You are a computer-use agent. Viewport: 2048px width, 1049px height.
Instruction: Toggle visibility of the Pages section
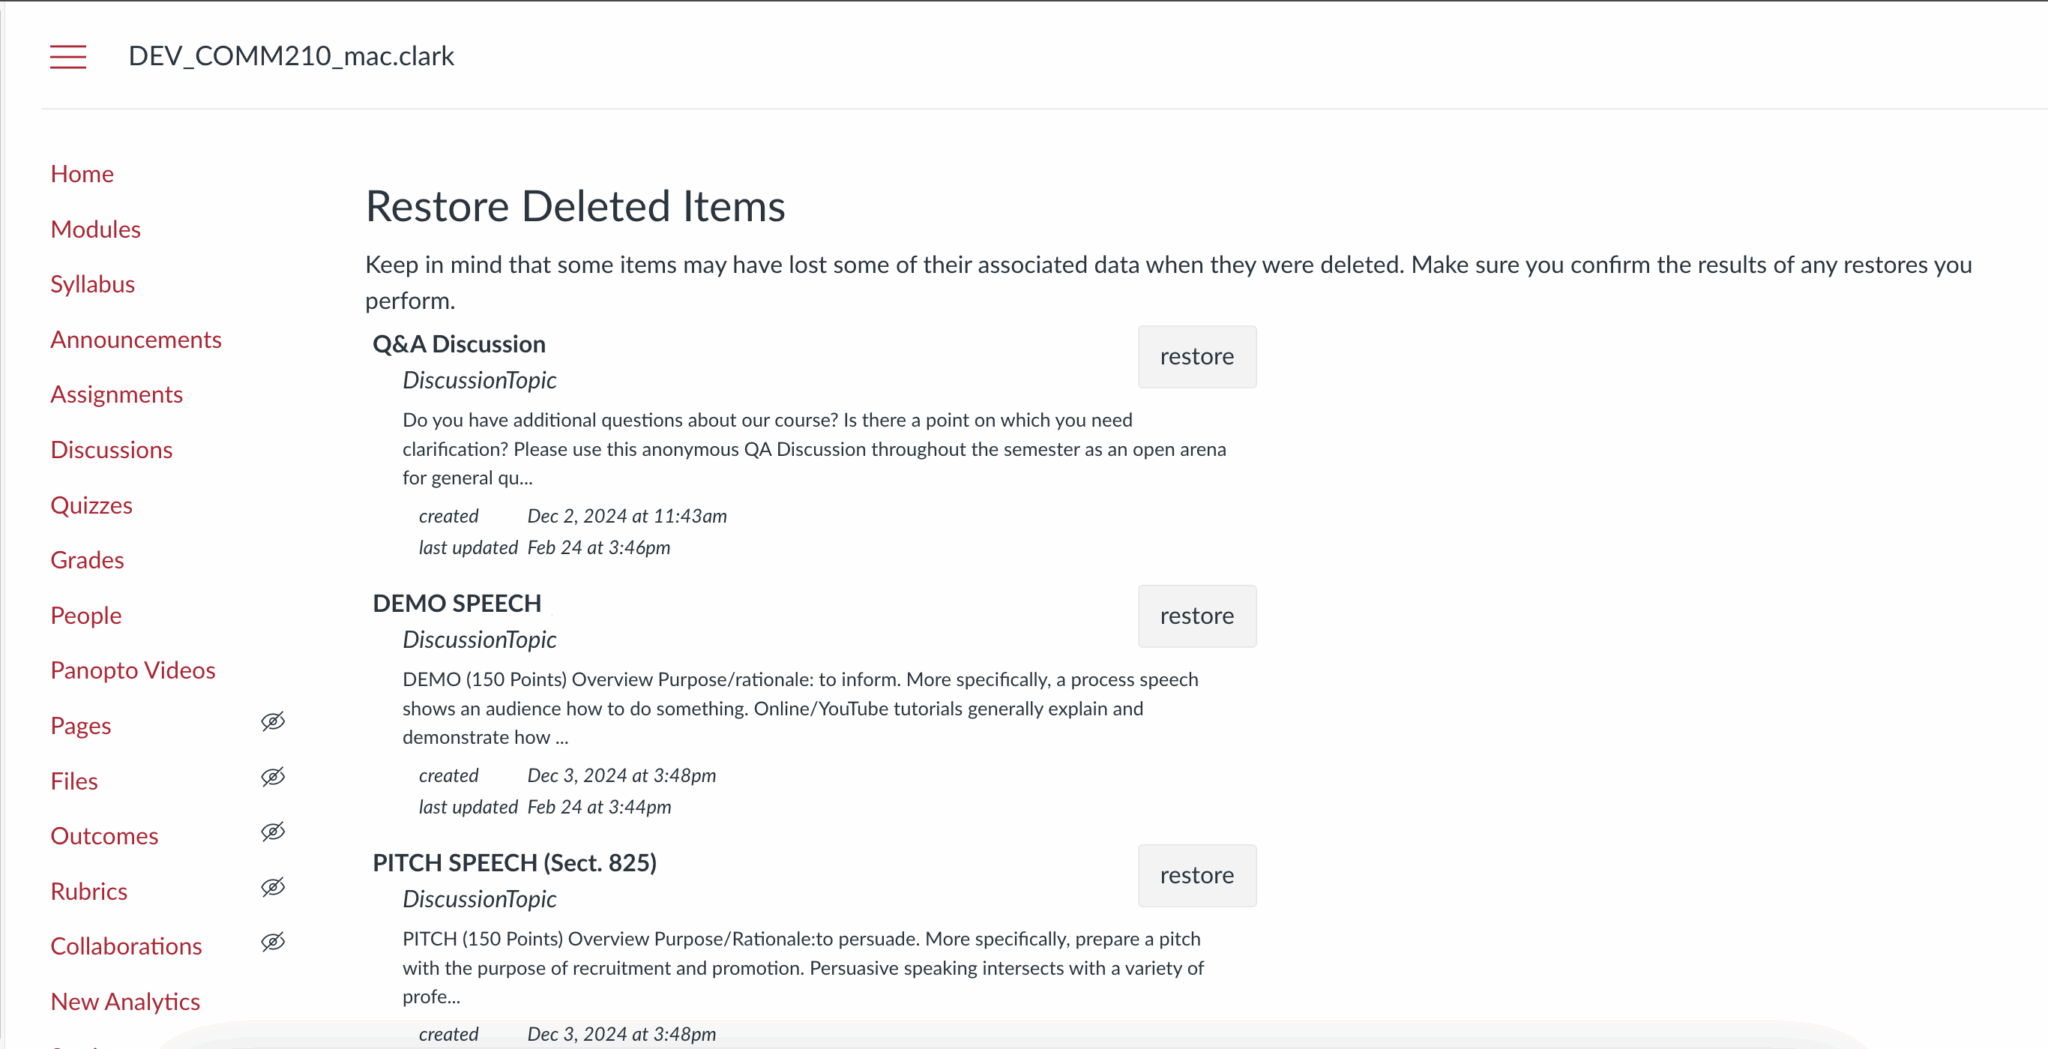coord(272,721)
